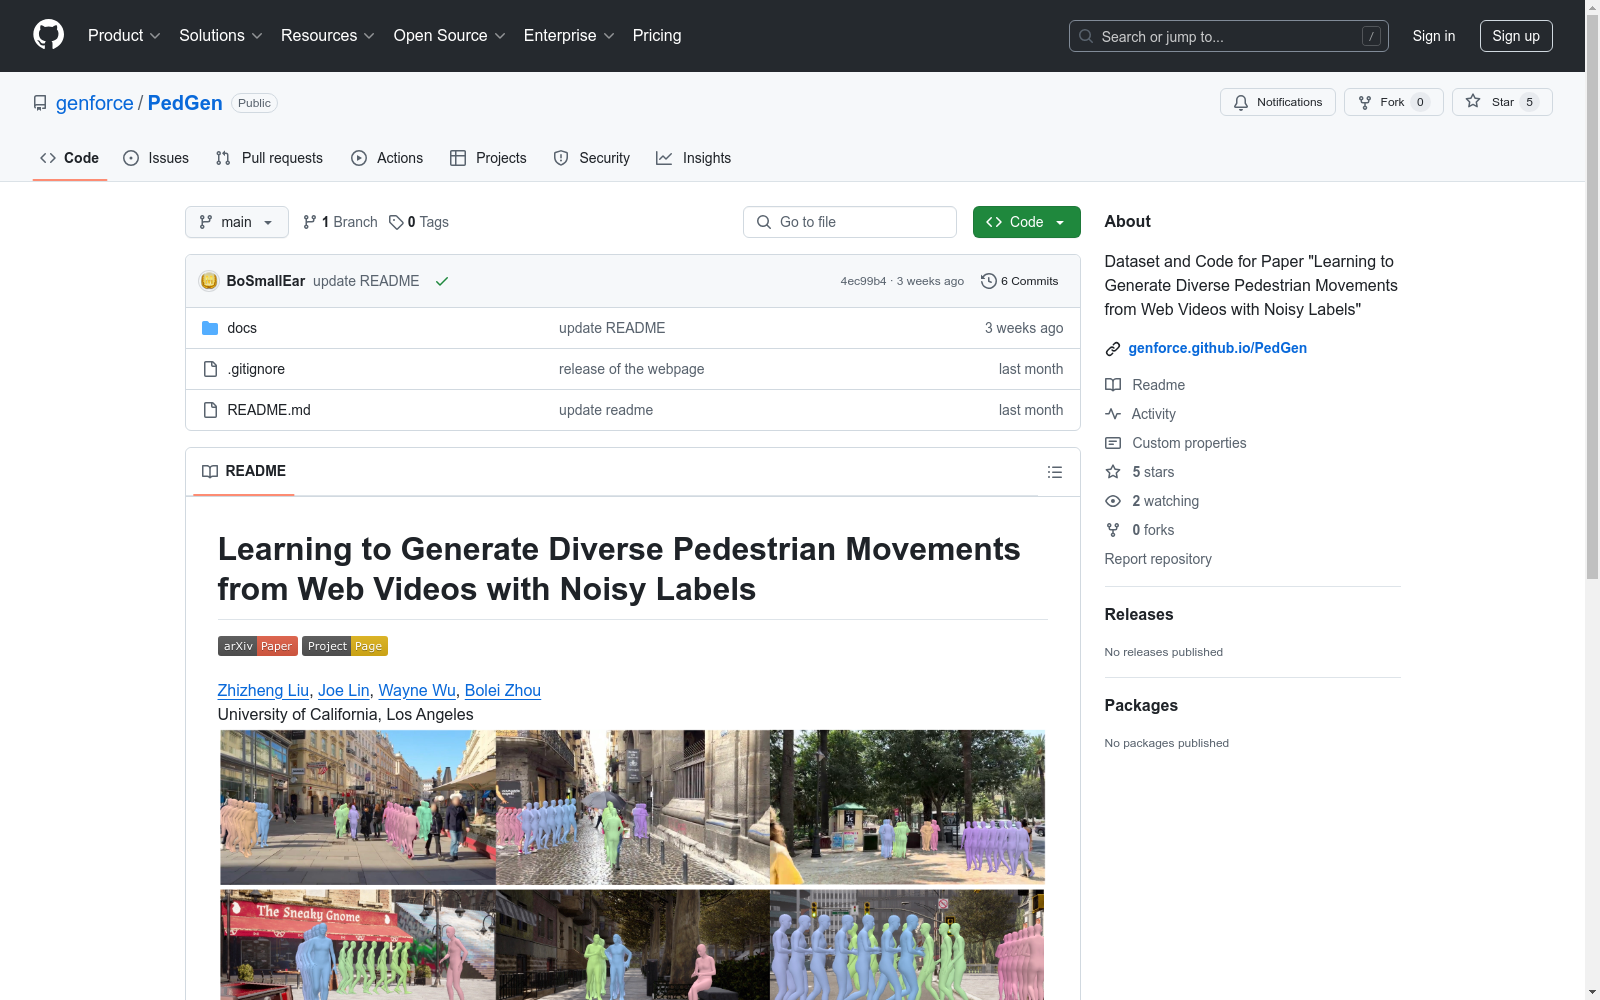1600x1000 pixels.
Task: Switch to the Actions tab
Action: click(387, 158)
